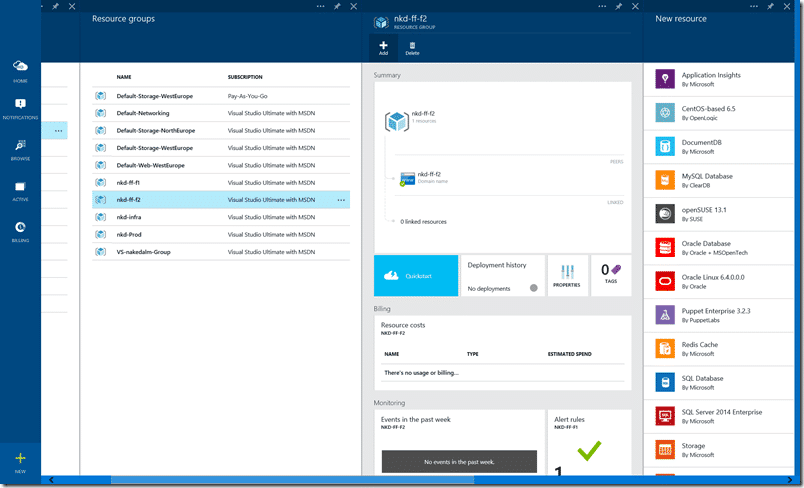Select the Default-Networking resource group
The width and height of the screenshot is (804, 488).
pyautogui.click(x=221, y=113)
